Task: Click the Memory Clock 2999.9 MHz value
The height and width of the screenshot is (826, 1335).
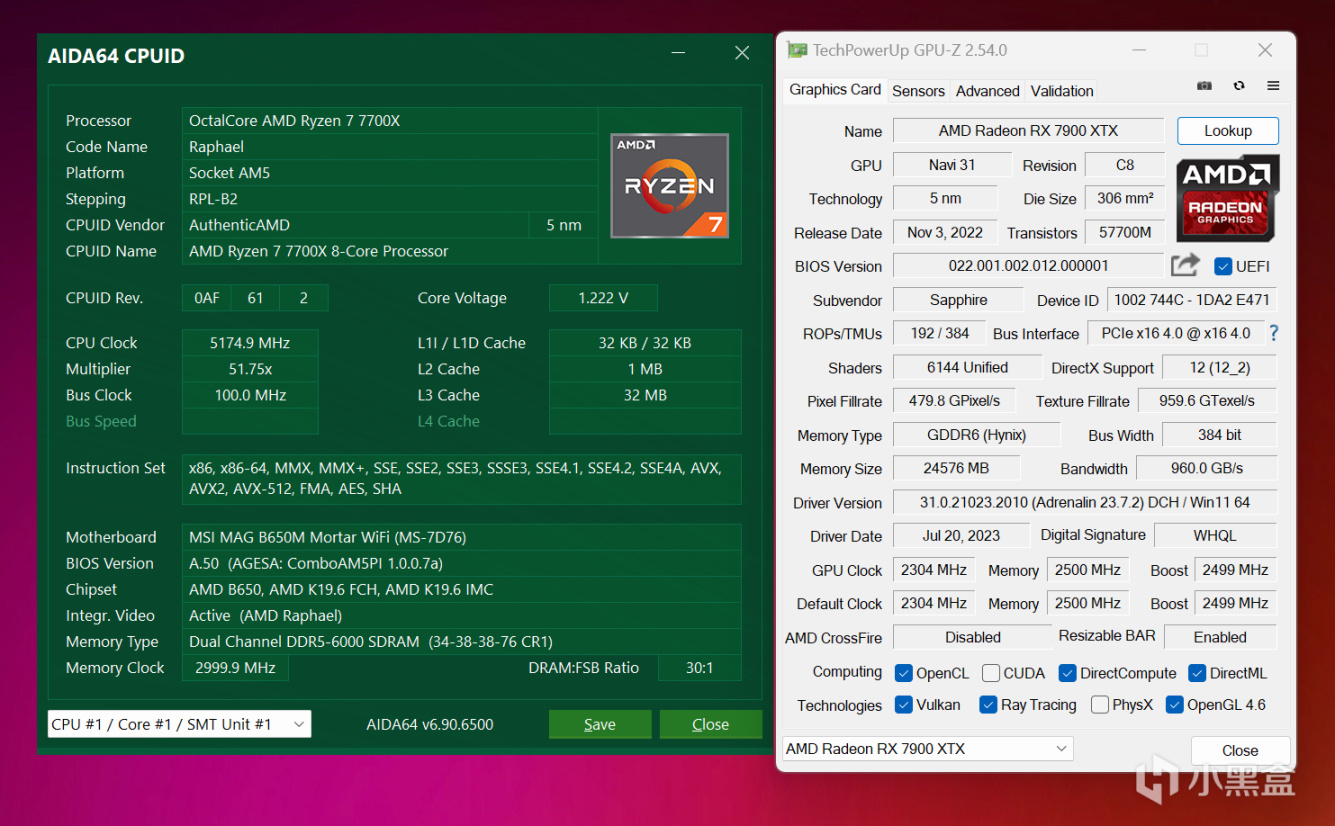Action: 235,668
